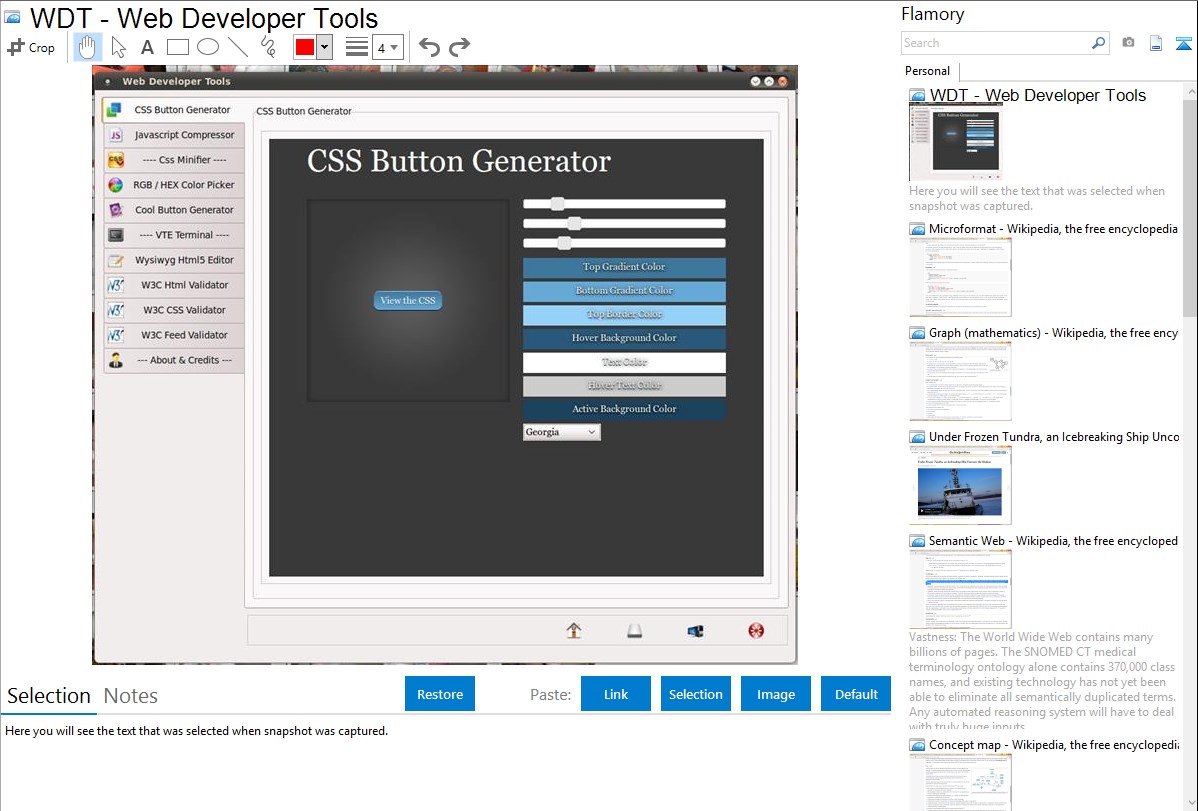Select the arrow pointer tool
This screenshot has height=811, width=1198.
click(x=118, y=47)
